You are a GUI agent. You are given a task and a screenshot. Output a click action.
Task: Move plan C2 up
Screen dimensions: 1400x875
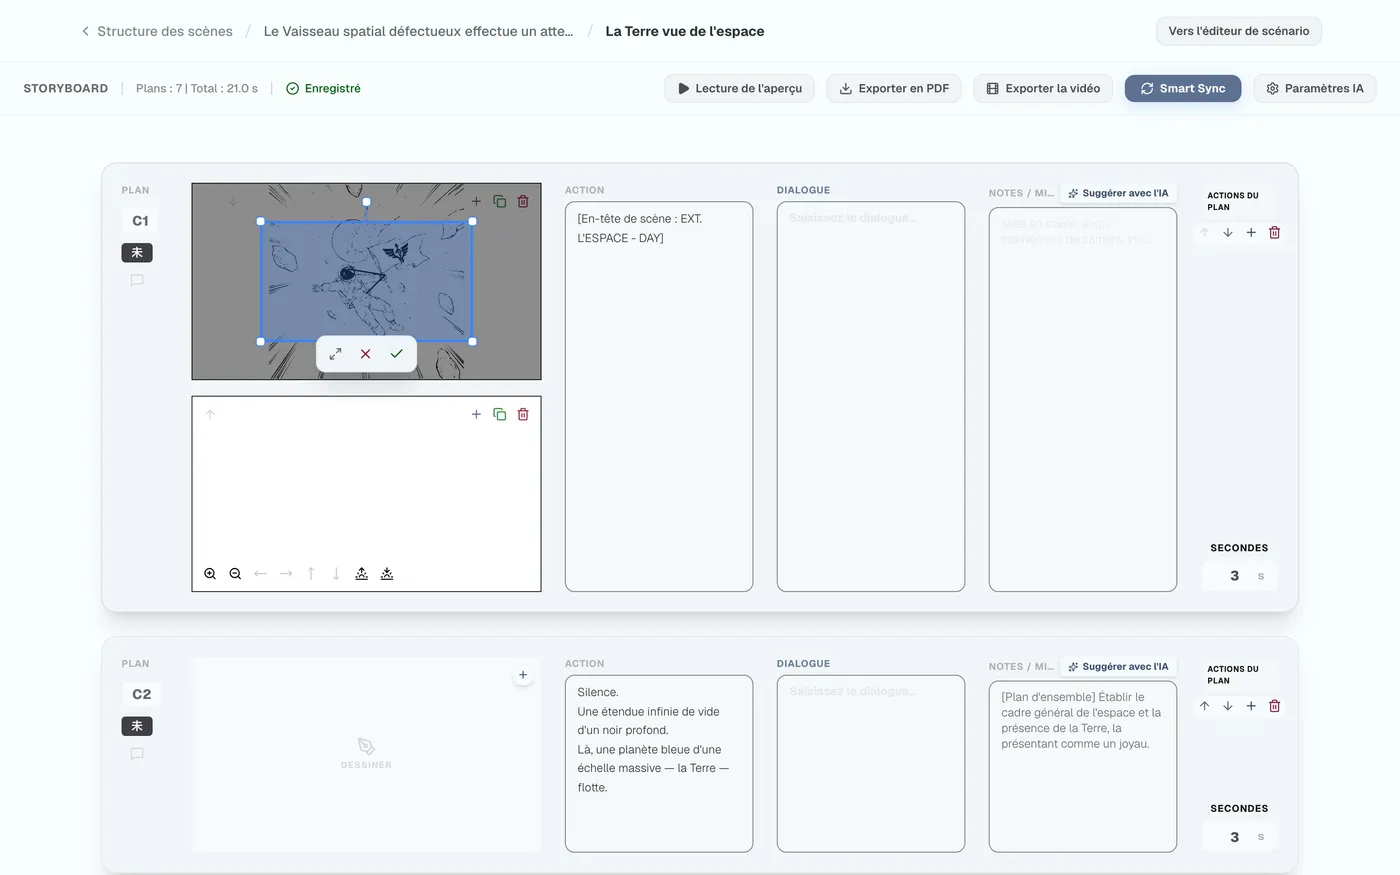pos(1205,706)
